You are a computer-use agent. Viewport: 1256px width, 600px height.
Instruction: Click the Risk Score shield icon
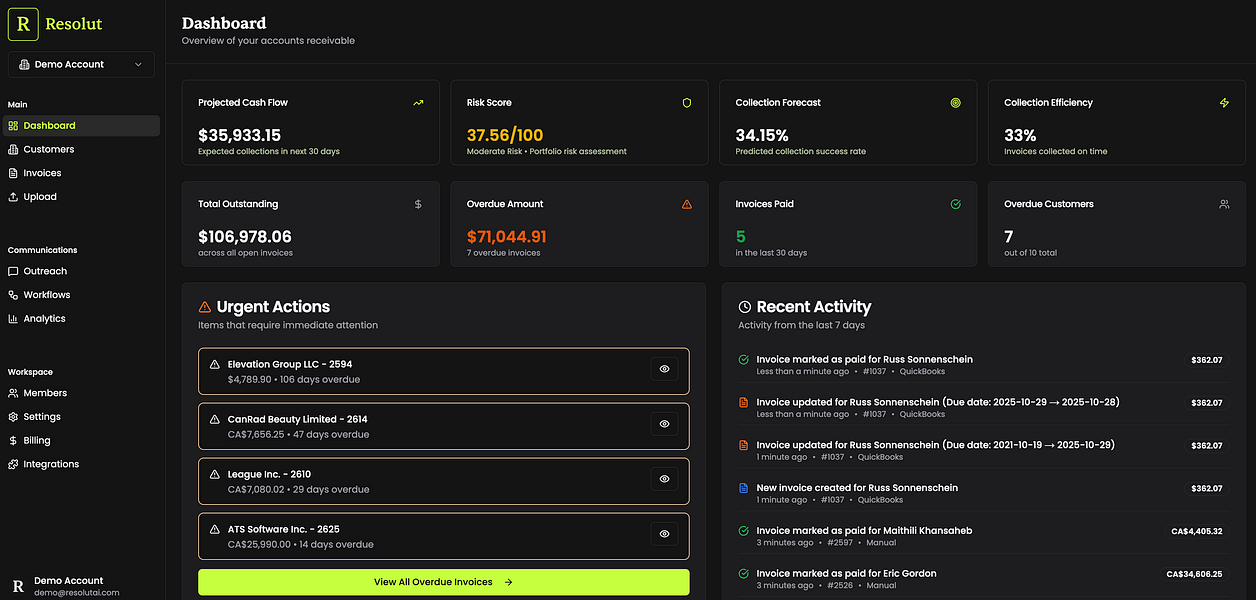687,103
